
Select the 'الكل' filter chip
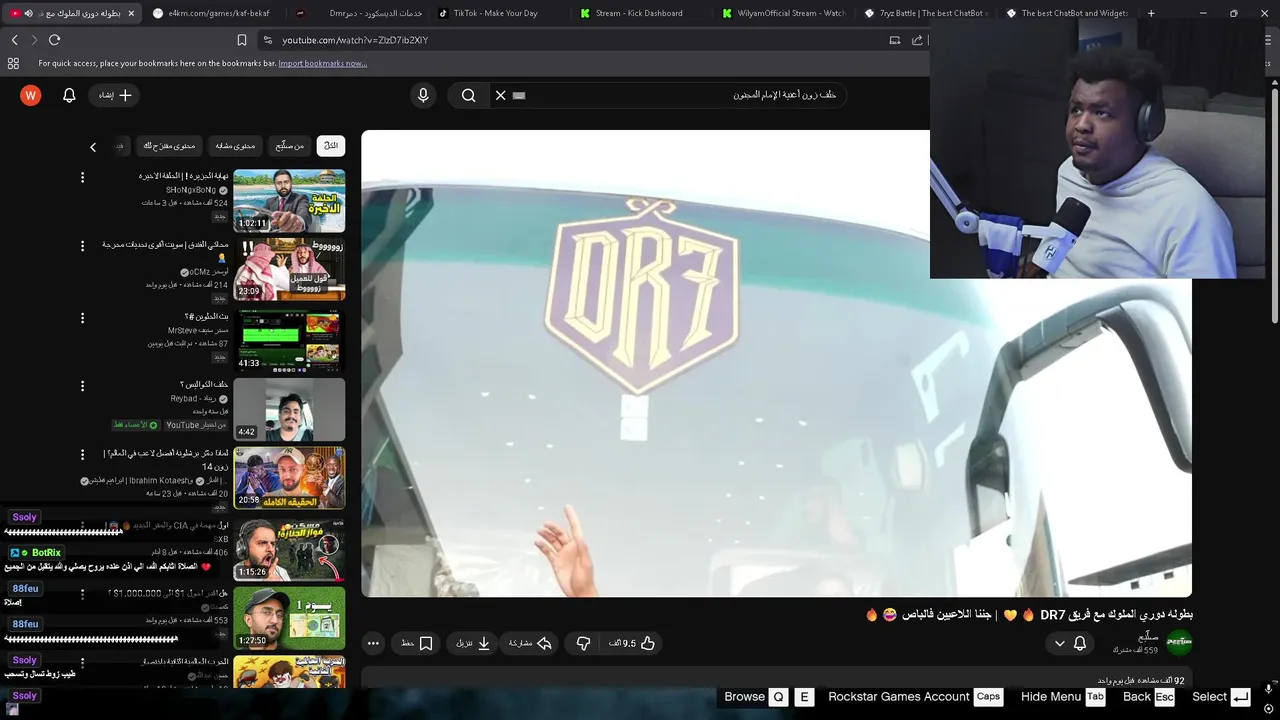coord(331,146)
